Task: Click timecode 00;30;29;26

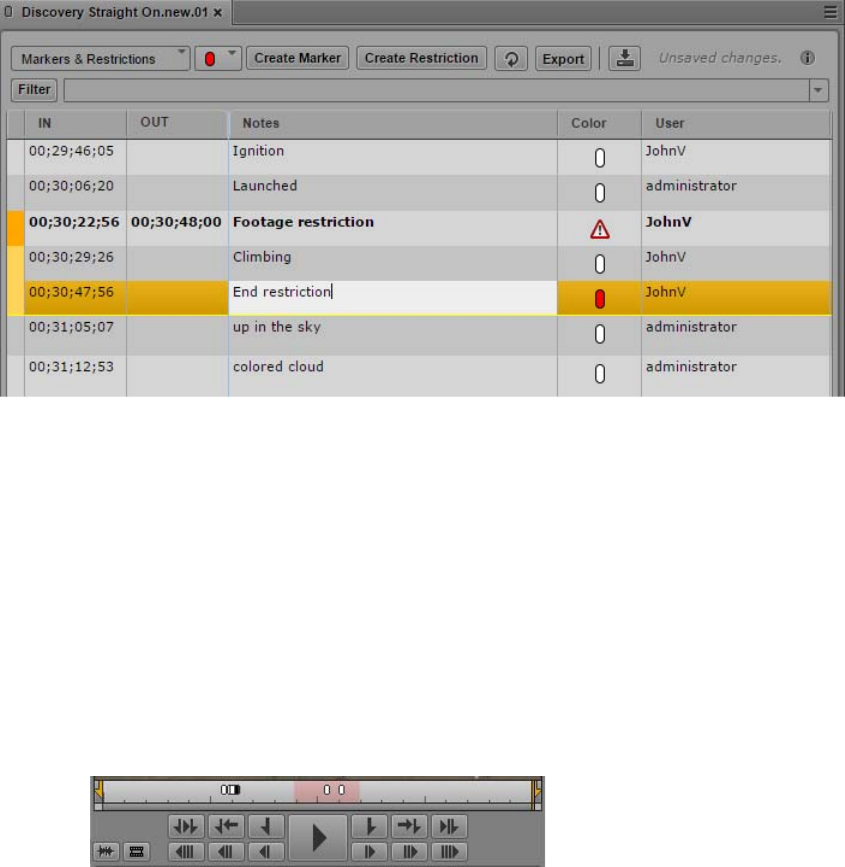Action: pos(71,257)
